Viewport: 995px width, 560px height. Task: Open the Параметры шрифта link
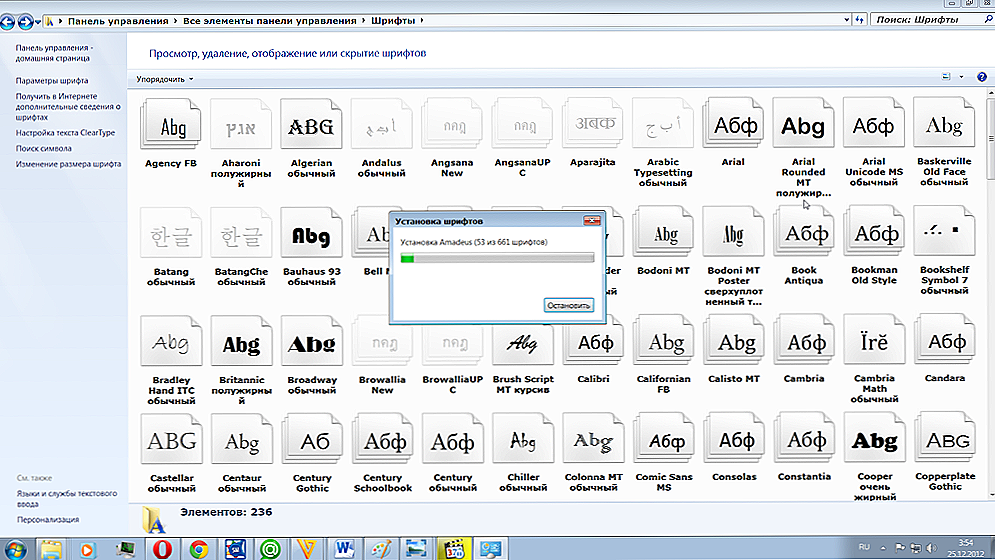[x=52, y=81]
